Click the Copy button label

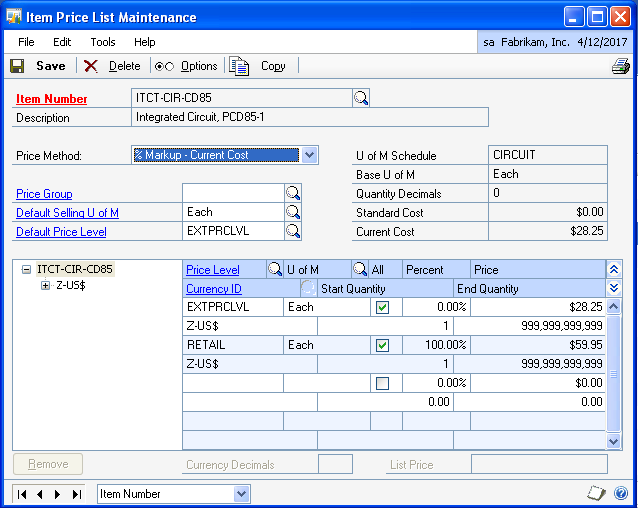click(273, 66)
